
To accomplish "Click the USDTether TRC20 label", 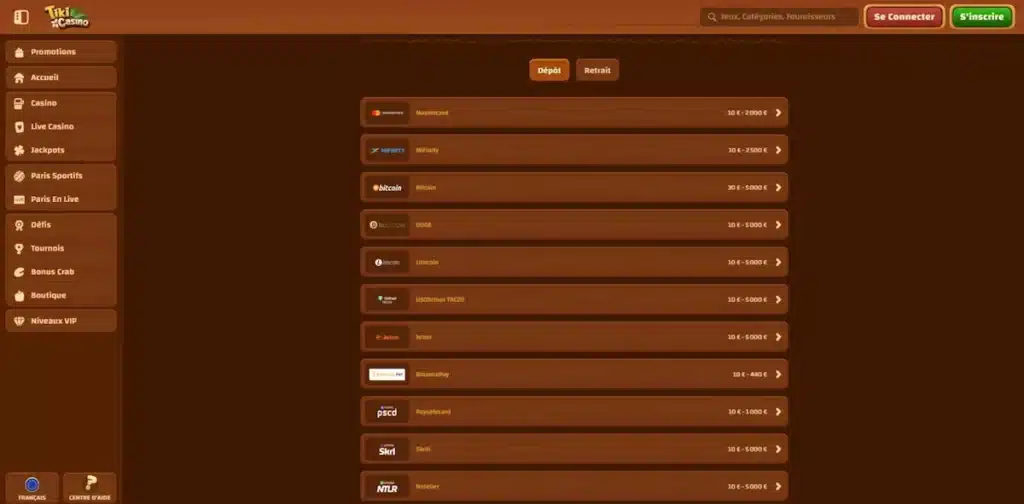I will 440,300.
